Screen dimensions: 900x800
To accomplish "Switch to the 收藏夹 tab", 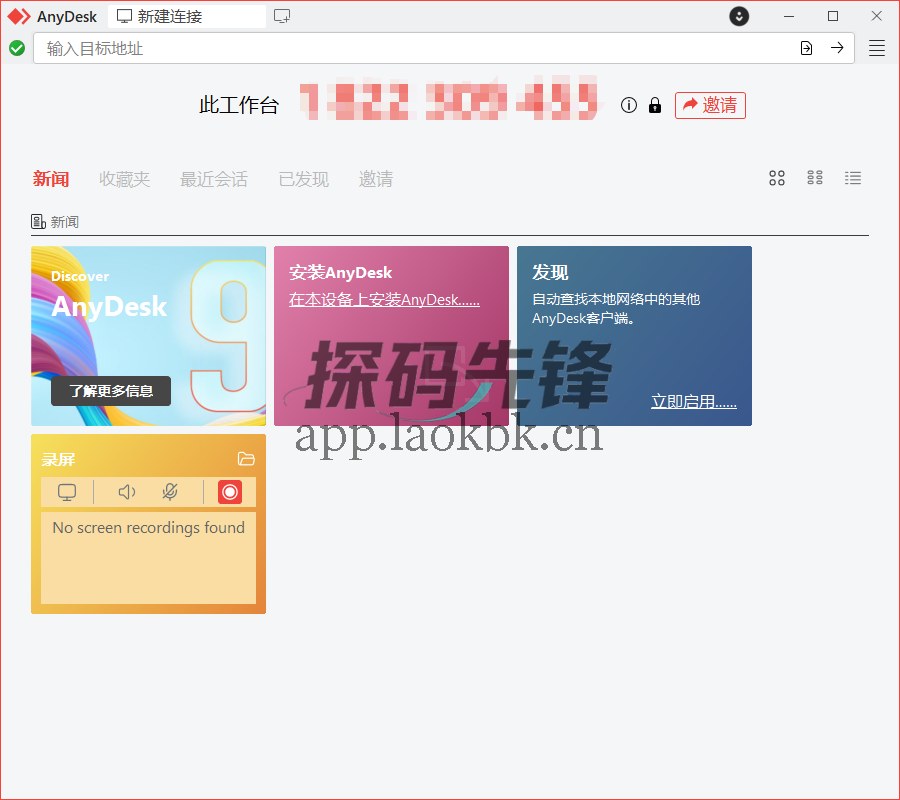I will pos(124,179).
